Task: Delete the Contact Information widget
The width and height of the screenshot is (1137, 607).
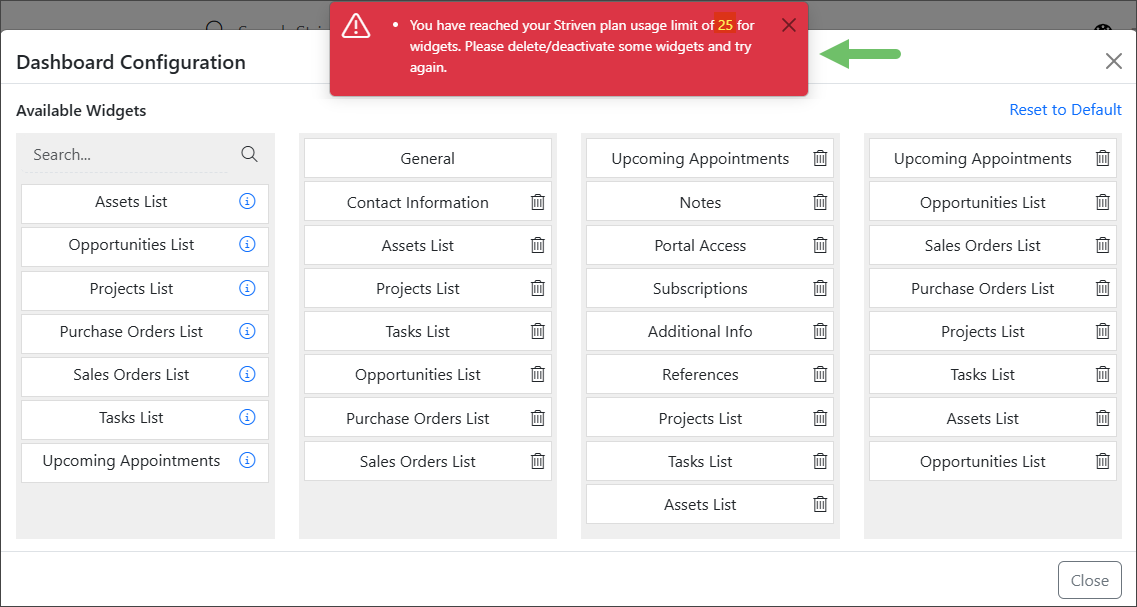Action: click(x=537, y=202)
